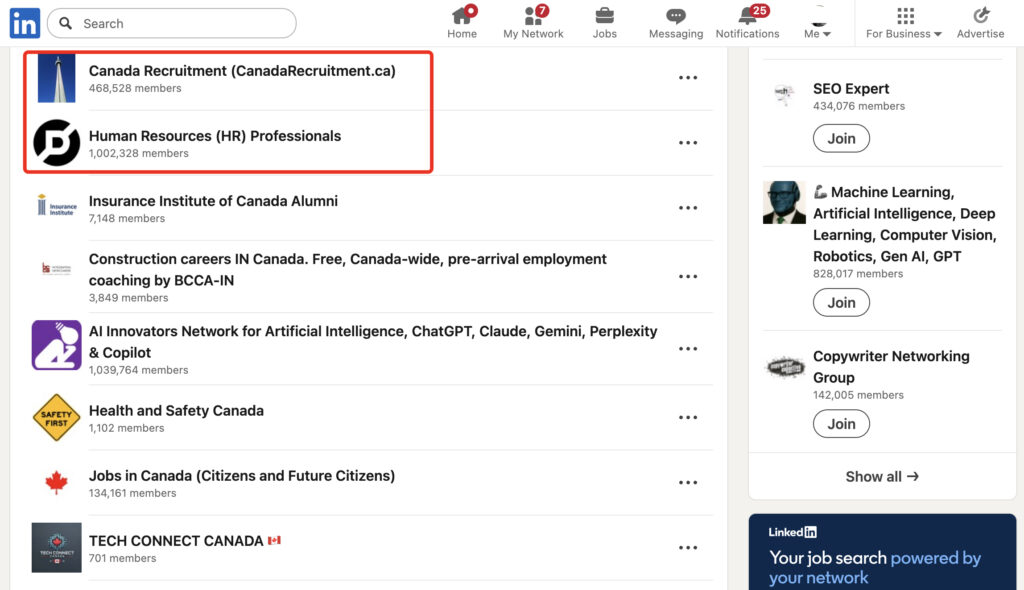Open options for AI Innovators Network
The height and width of the screenshot is (590, 1024).
click(x=688, y=349)
